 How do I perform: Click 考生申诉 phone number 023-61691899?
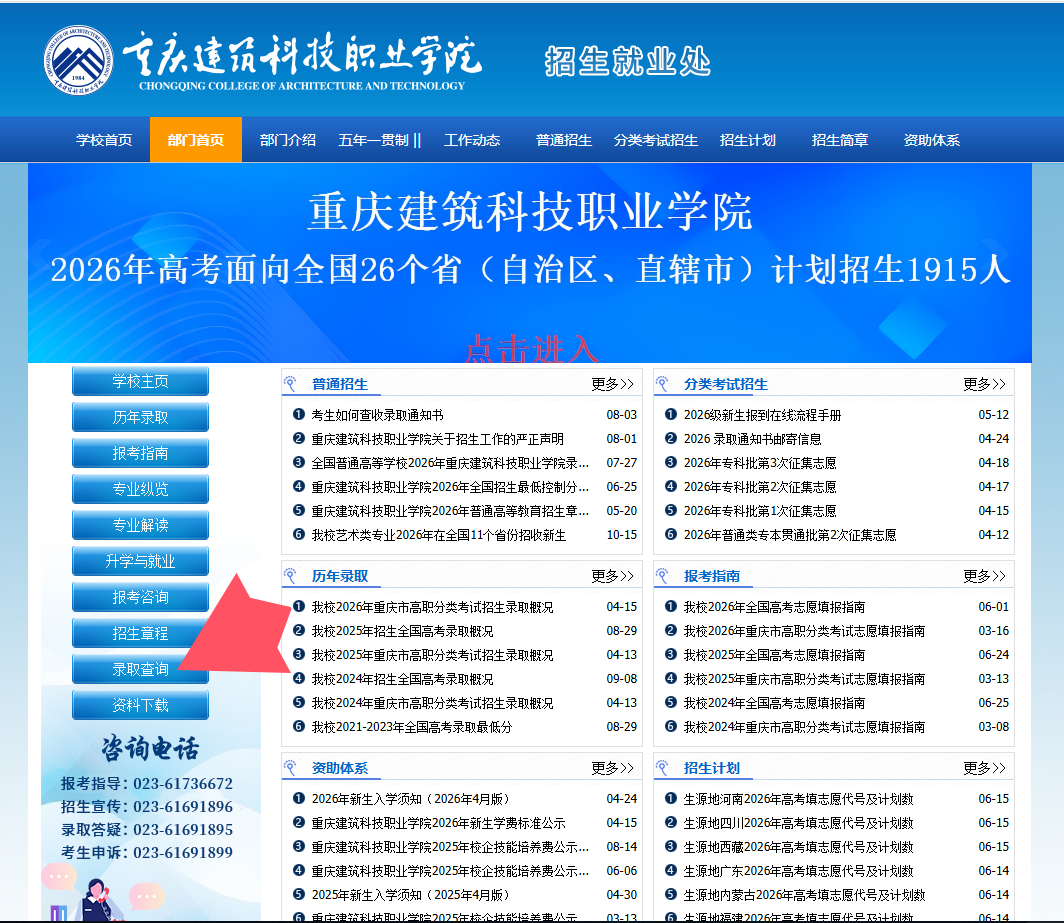click(183, 852)
